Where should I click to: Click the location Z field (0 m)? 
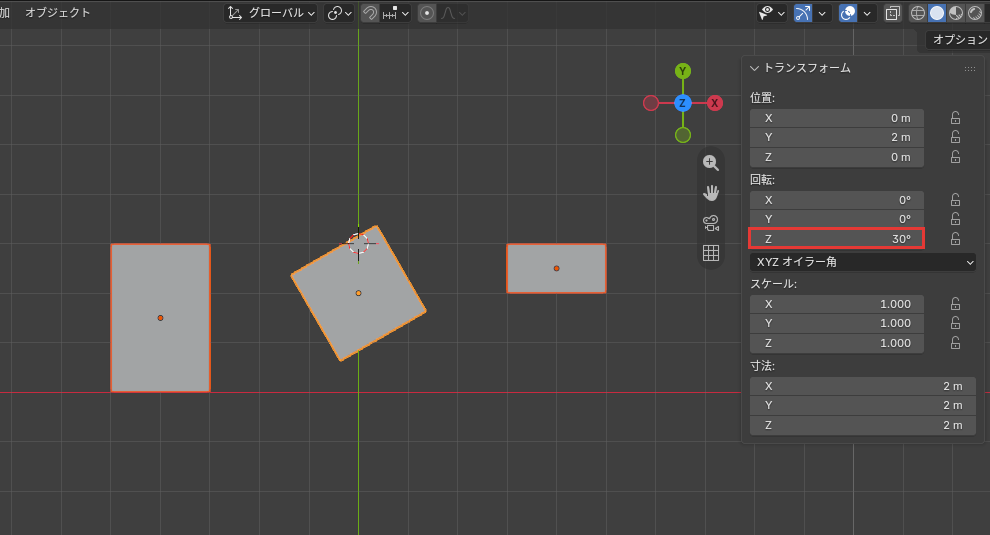pyautogui.click(x=837, y=157)
